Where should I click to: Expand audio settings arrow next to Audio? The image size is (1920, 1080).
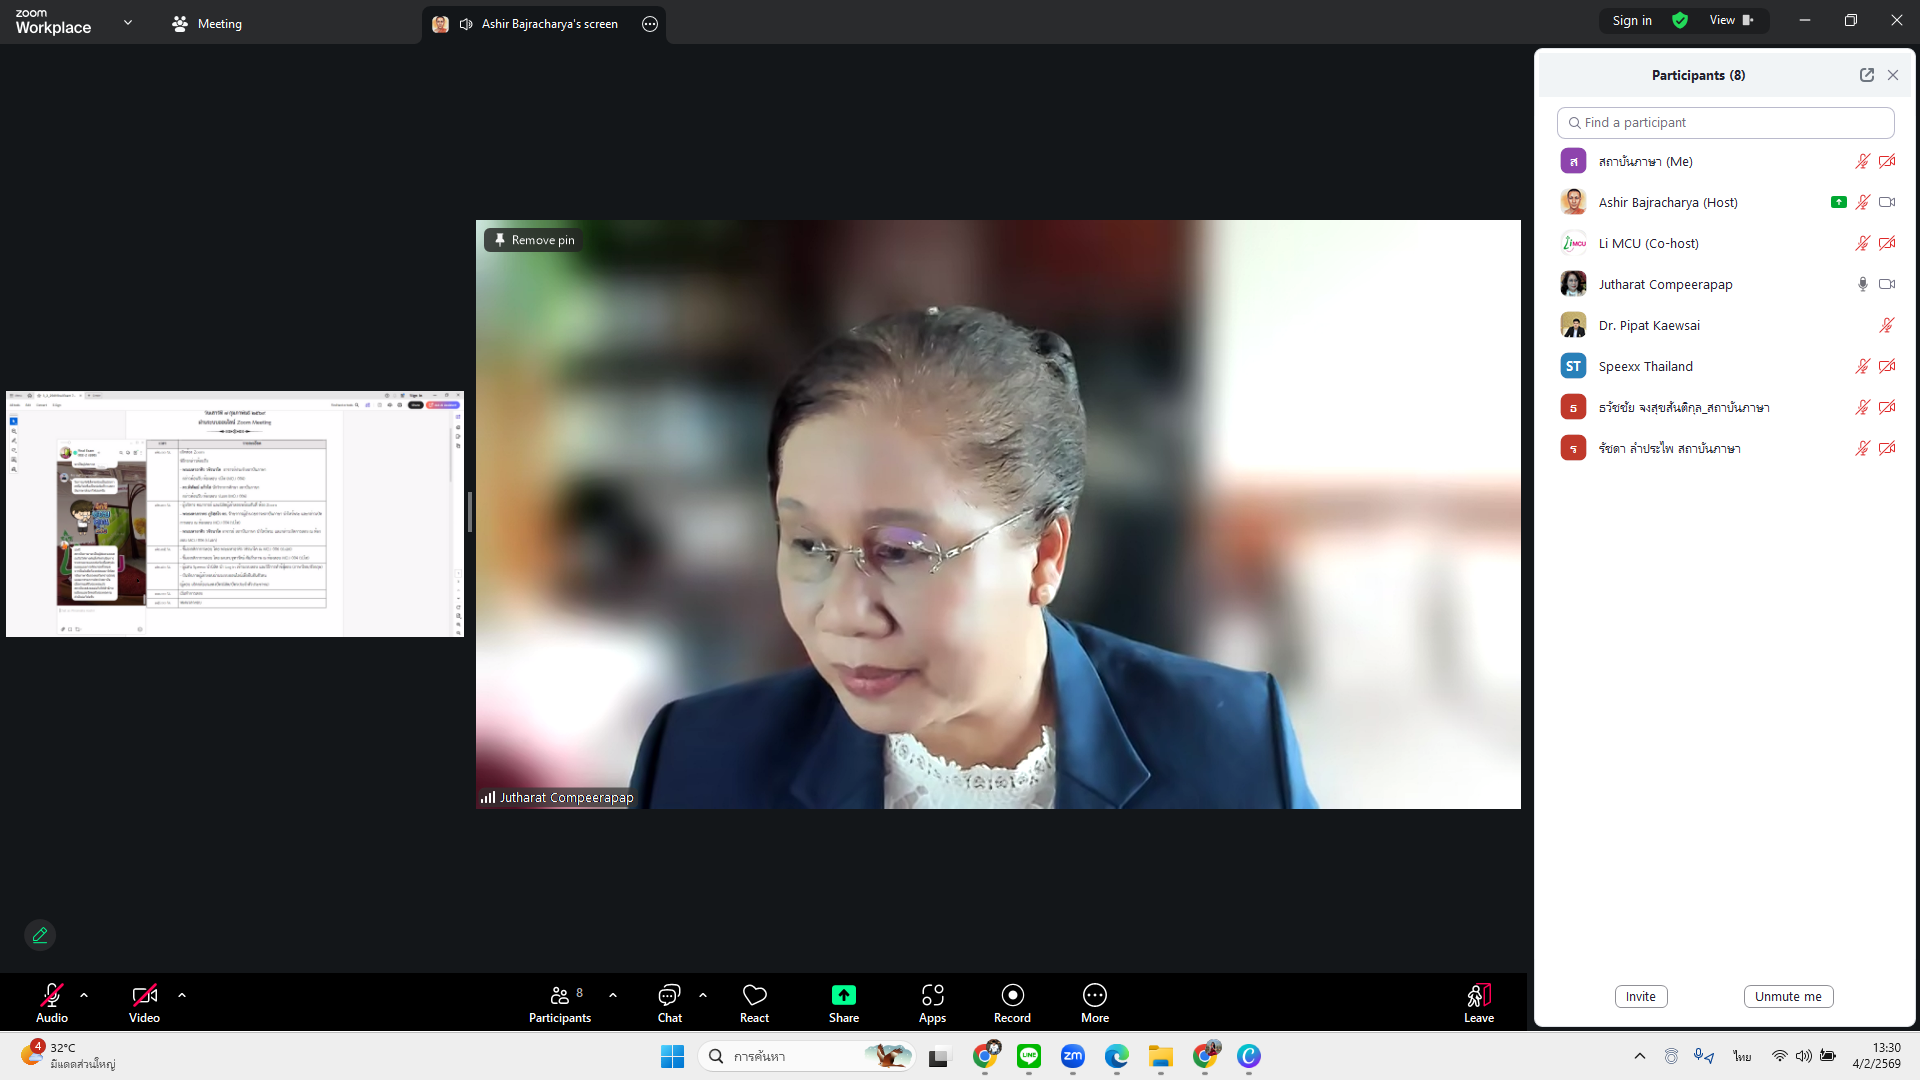point(84,995)
